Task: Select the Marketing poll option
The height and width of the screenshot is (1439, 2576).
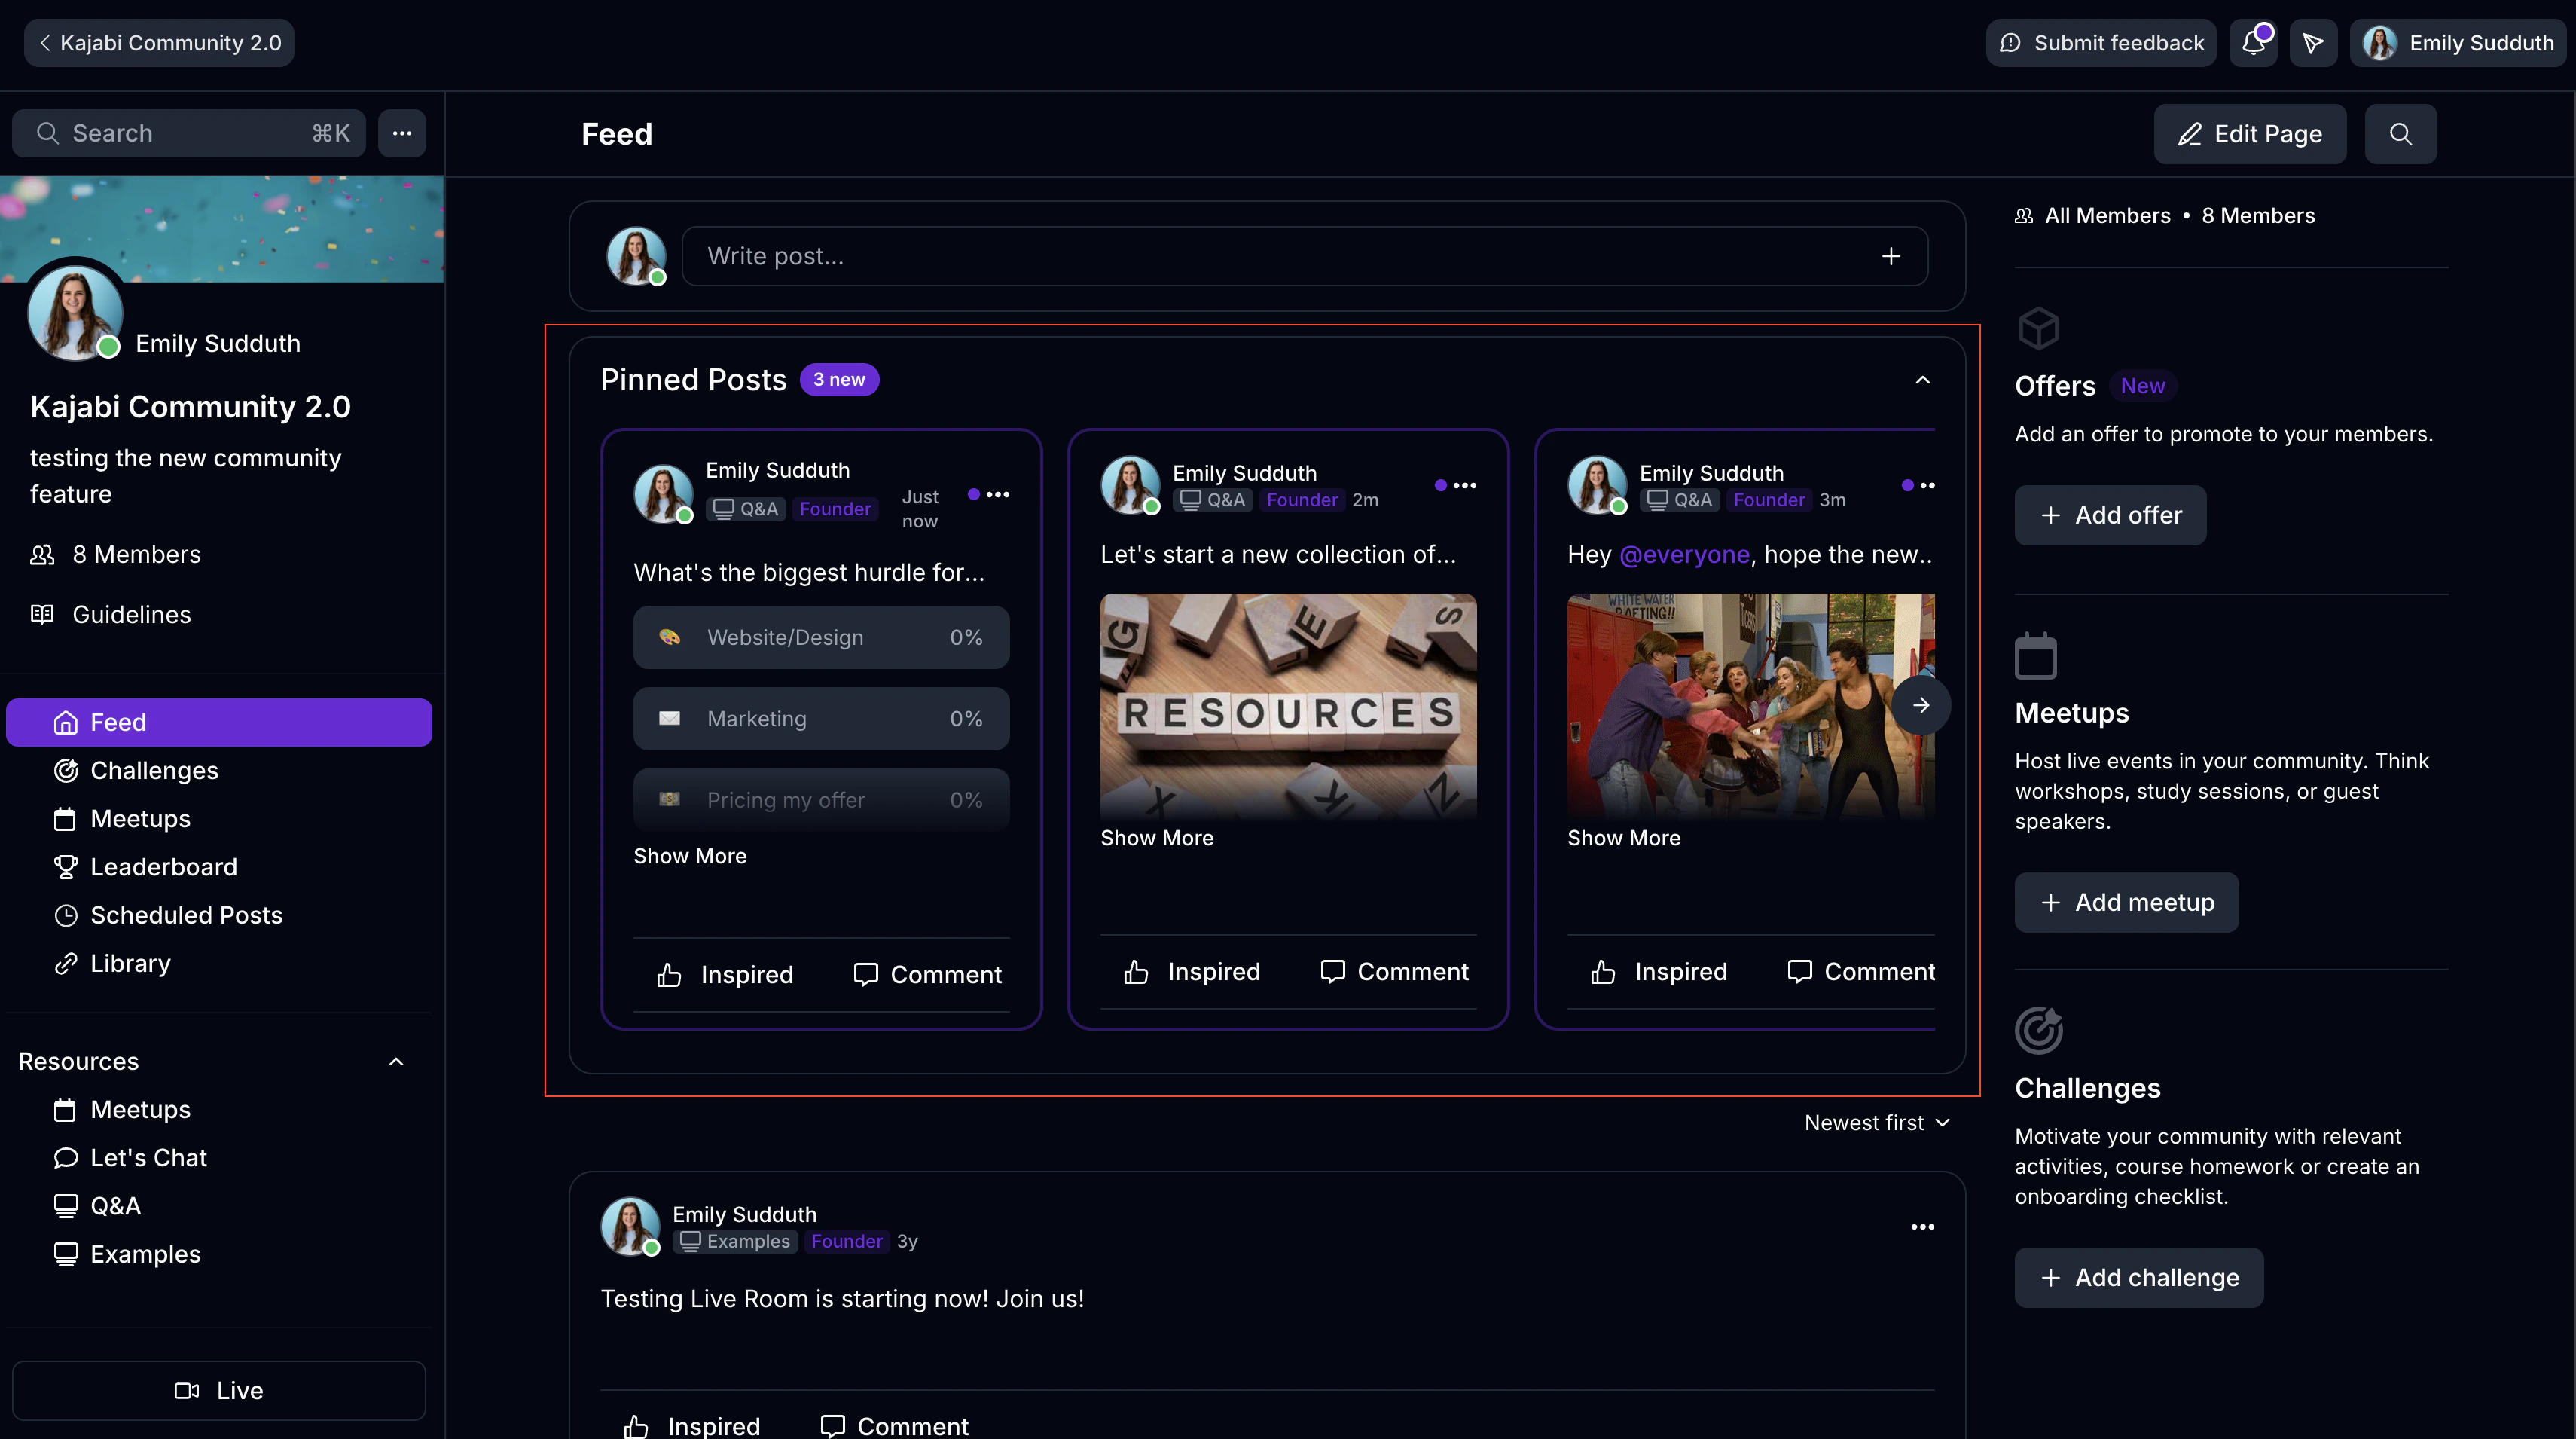Action: [821, 718]
